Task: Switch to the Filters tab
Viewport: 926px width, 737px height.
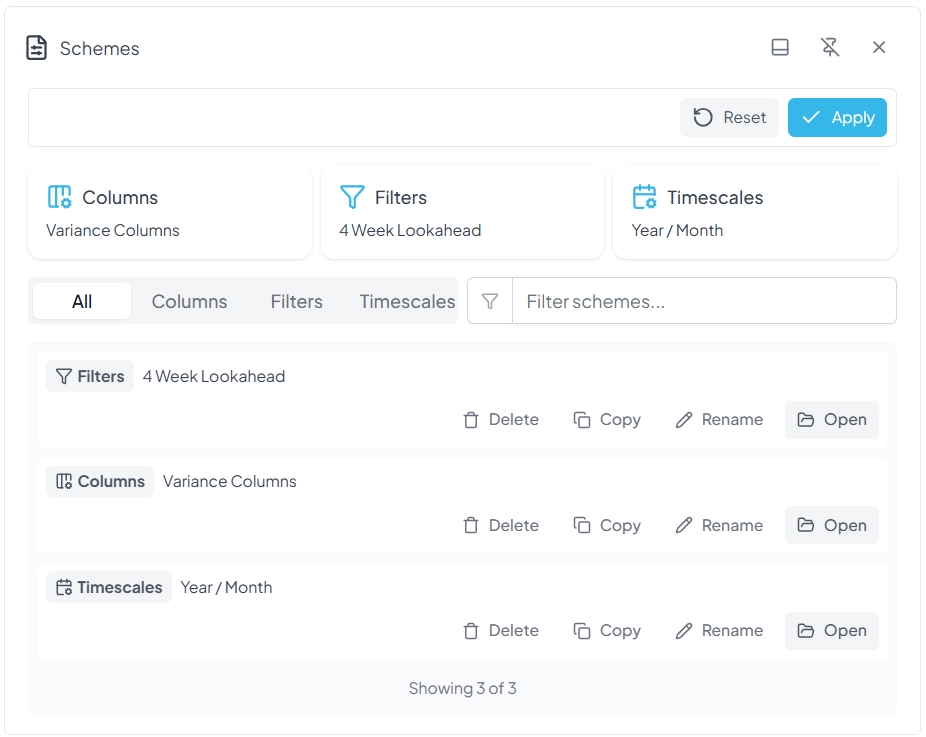Action: click(x=296, y=301)
